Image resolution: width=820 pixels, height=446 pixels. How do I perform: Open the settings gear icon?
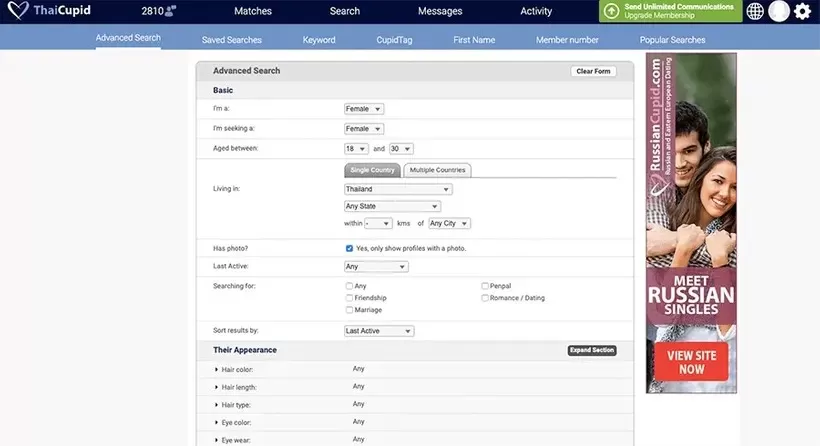click(x=802, y=11)
